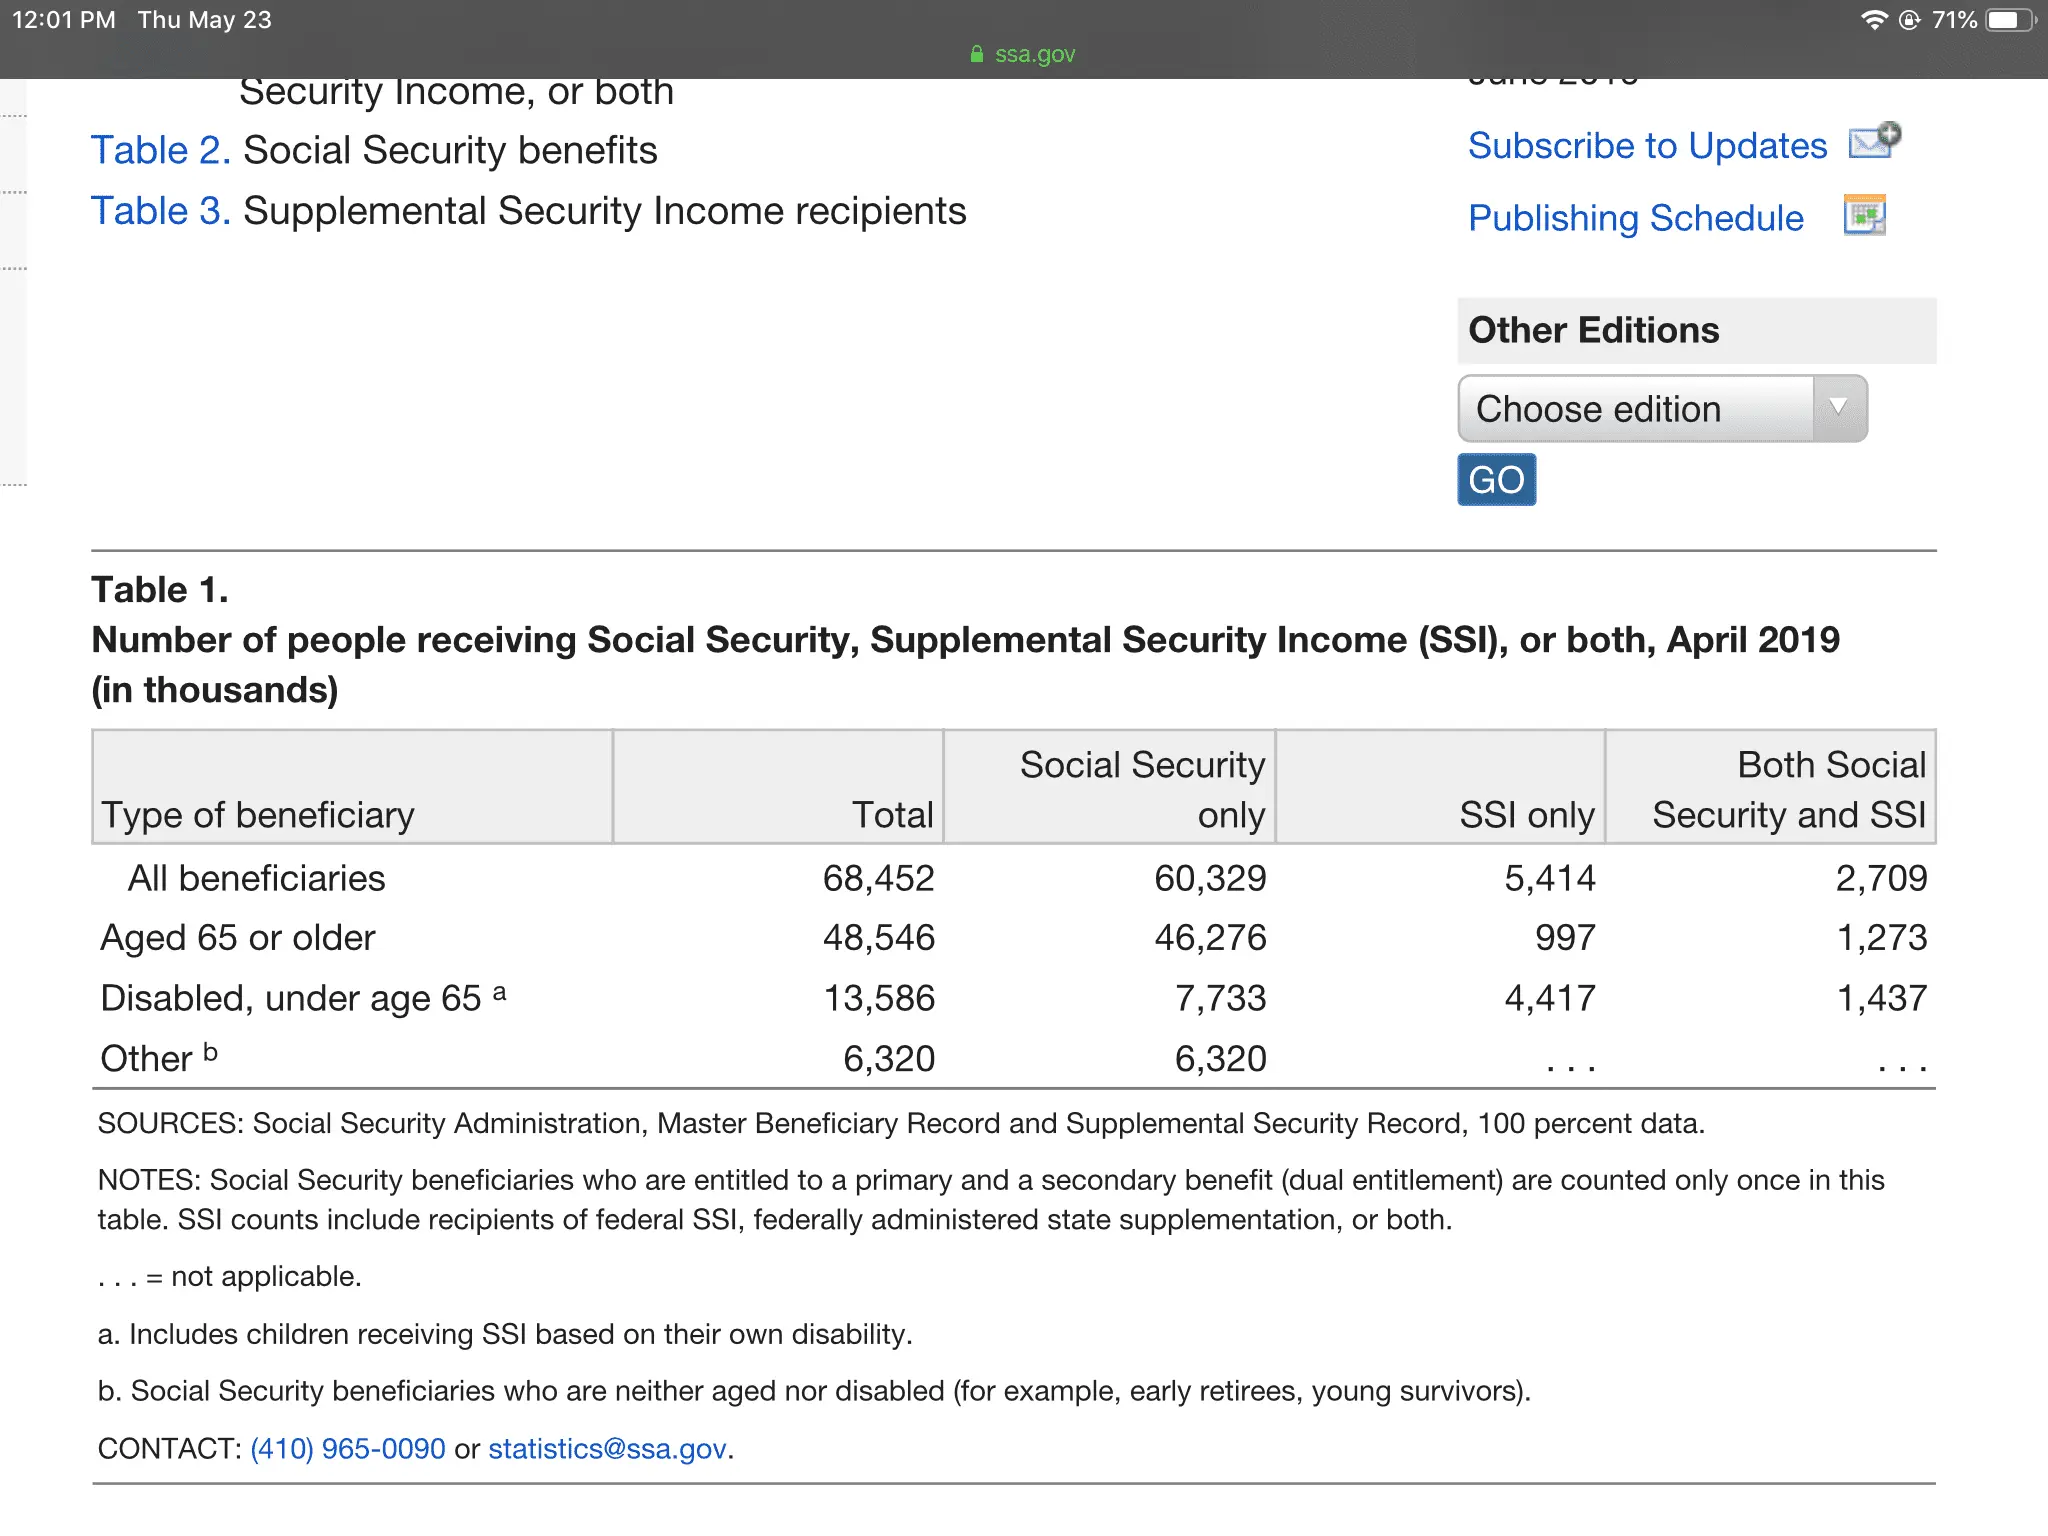Call the (410) 965-0090 contact number
The width and height of the screenshot is (2048, 1536).
[x=347, y=1449]
